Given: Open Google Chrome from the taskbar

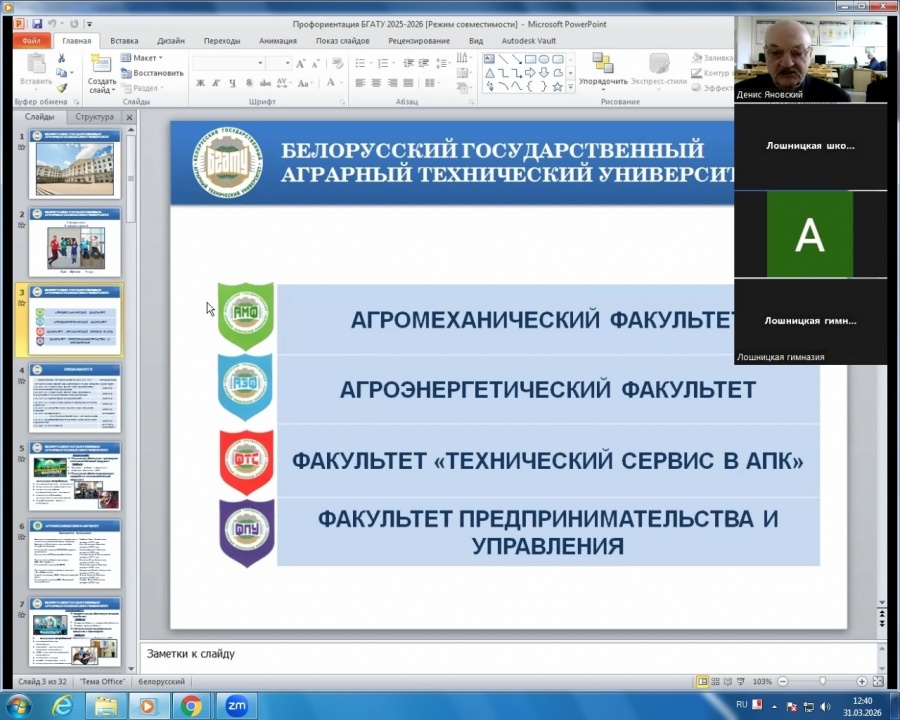Looking at the screenshot, I should click(x=191, y=706).
